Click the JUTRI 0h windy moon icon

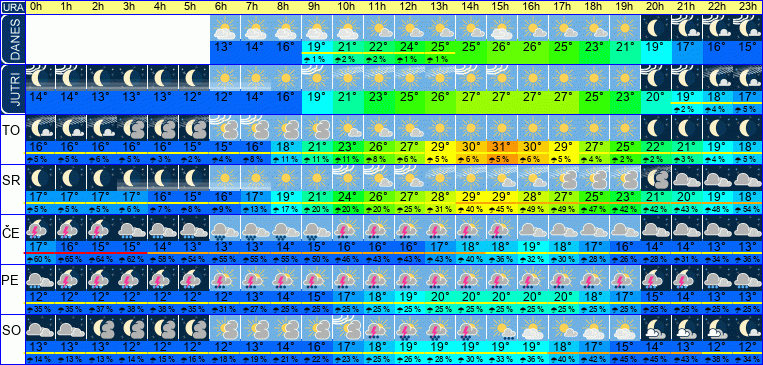40,78
